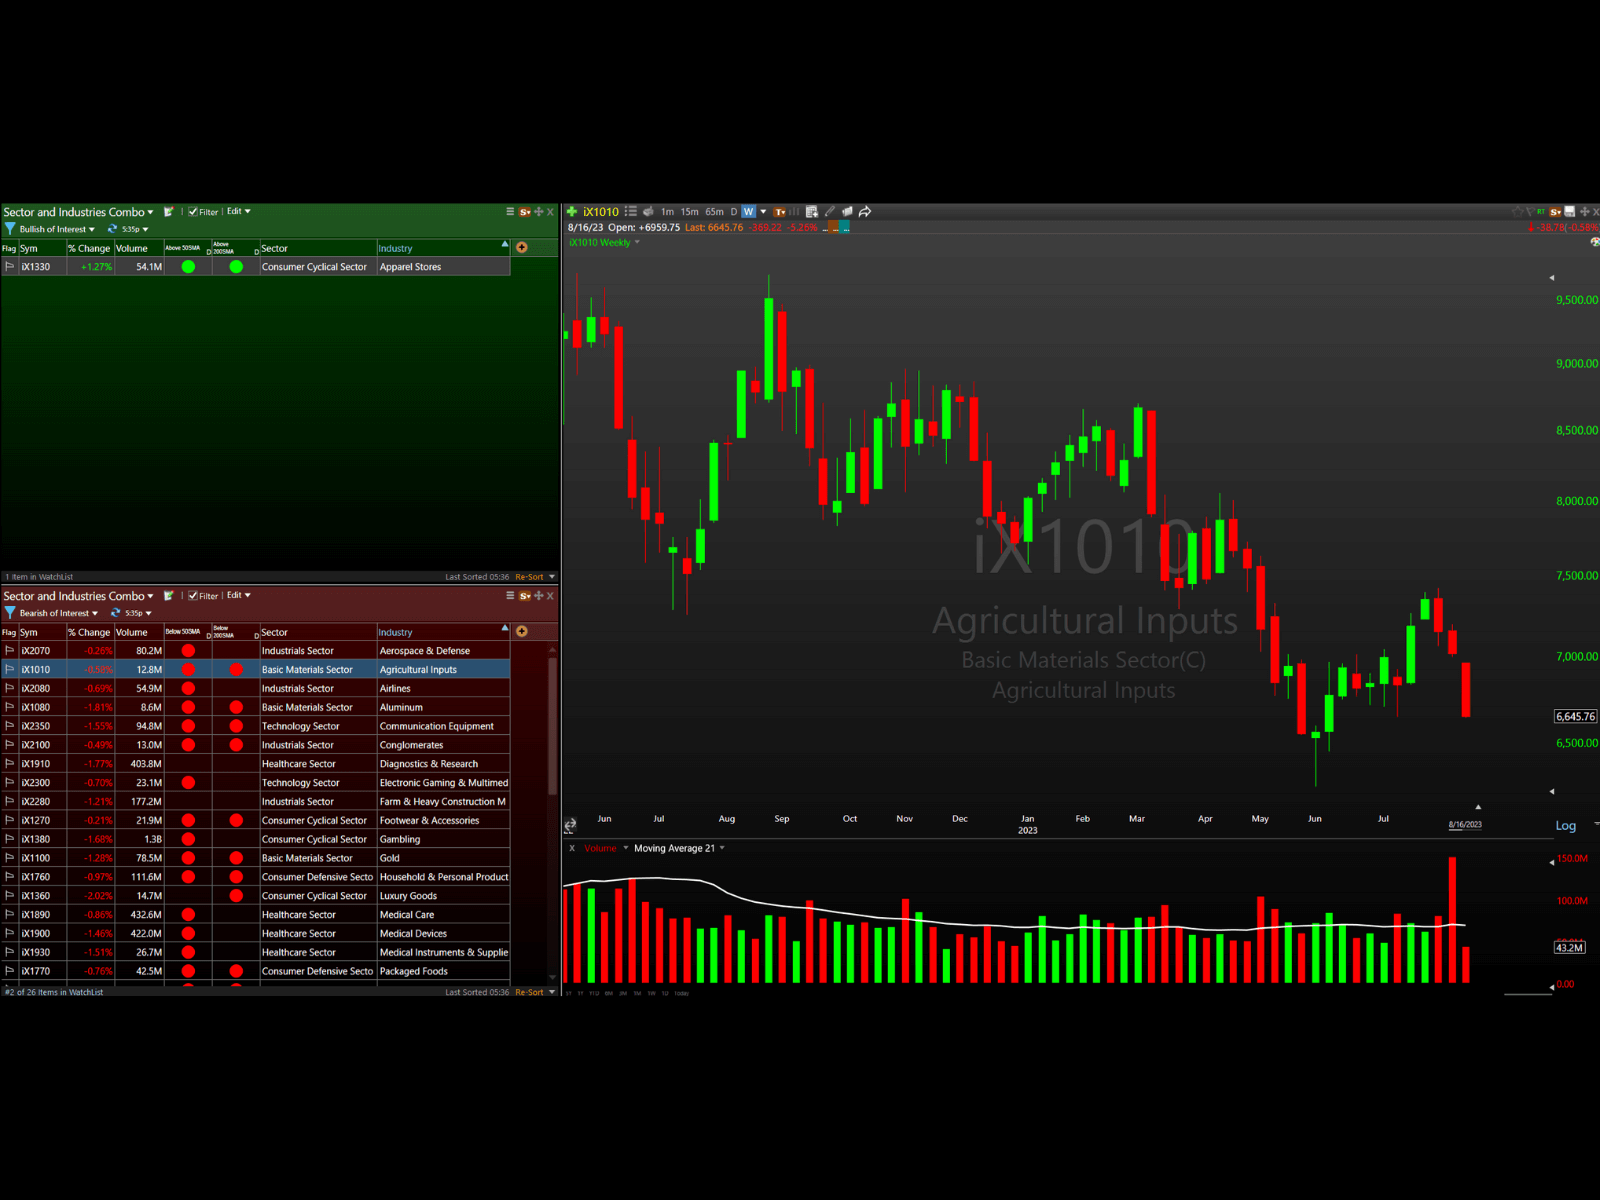The height and width of the screenshot is (1200, 1600).
Task: Click the share/forward arrow icon on the chart toolbar
Action: pos(865,212)
